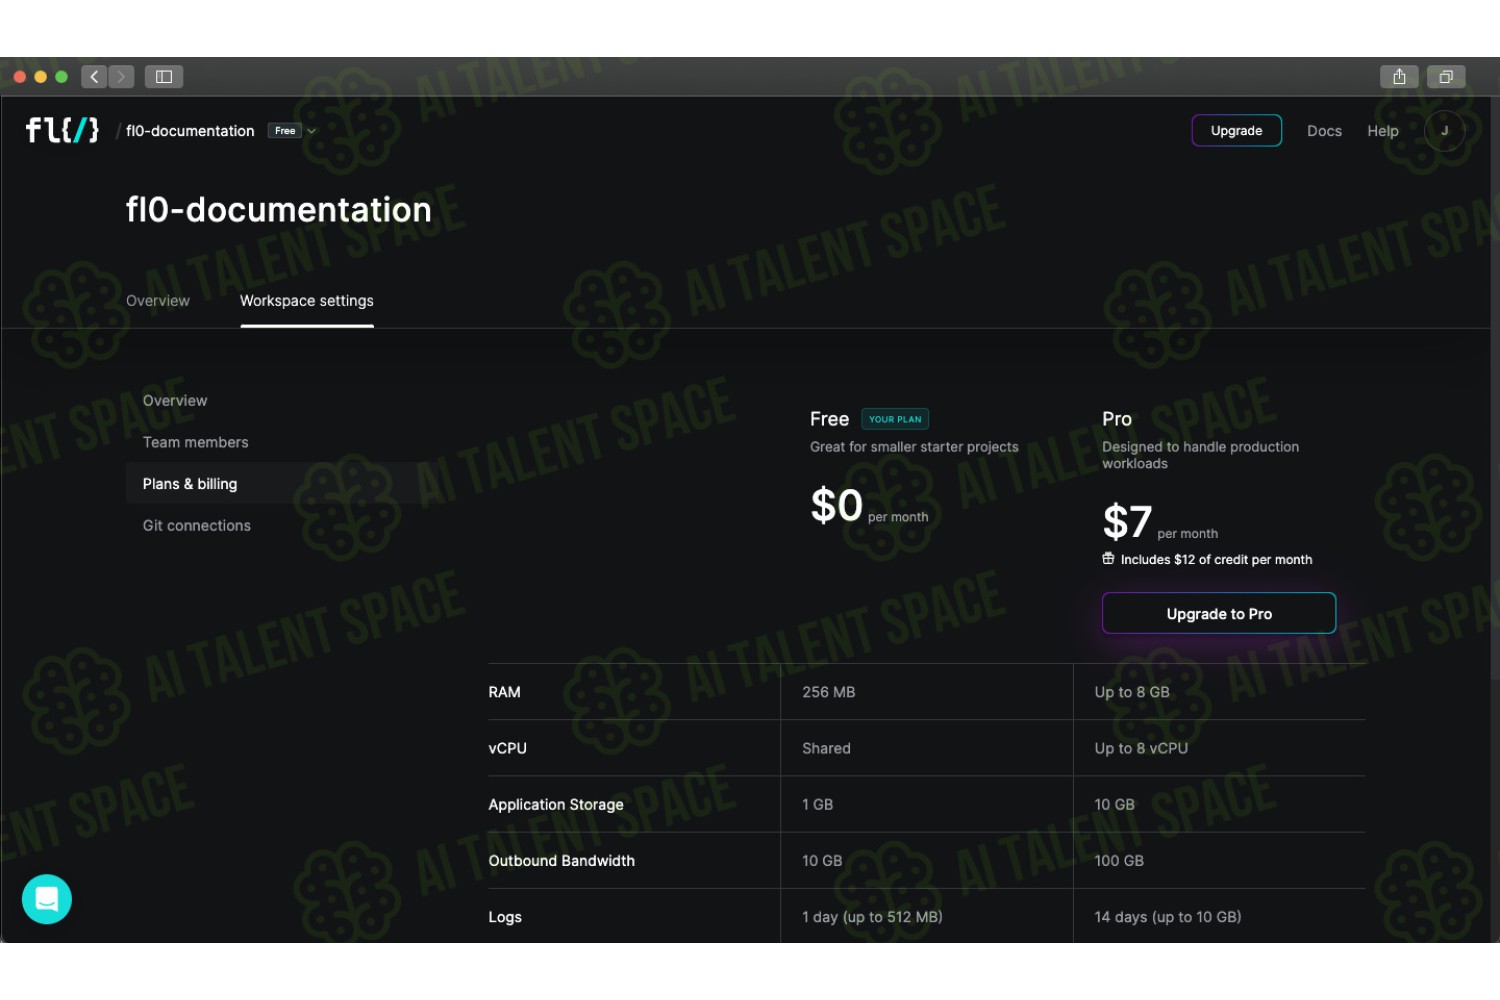Click 'Great for smaller starter projects' text
1500x1000 pixels.
pyautogui.click(x=914, y=447)
